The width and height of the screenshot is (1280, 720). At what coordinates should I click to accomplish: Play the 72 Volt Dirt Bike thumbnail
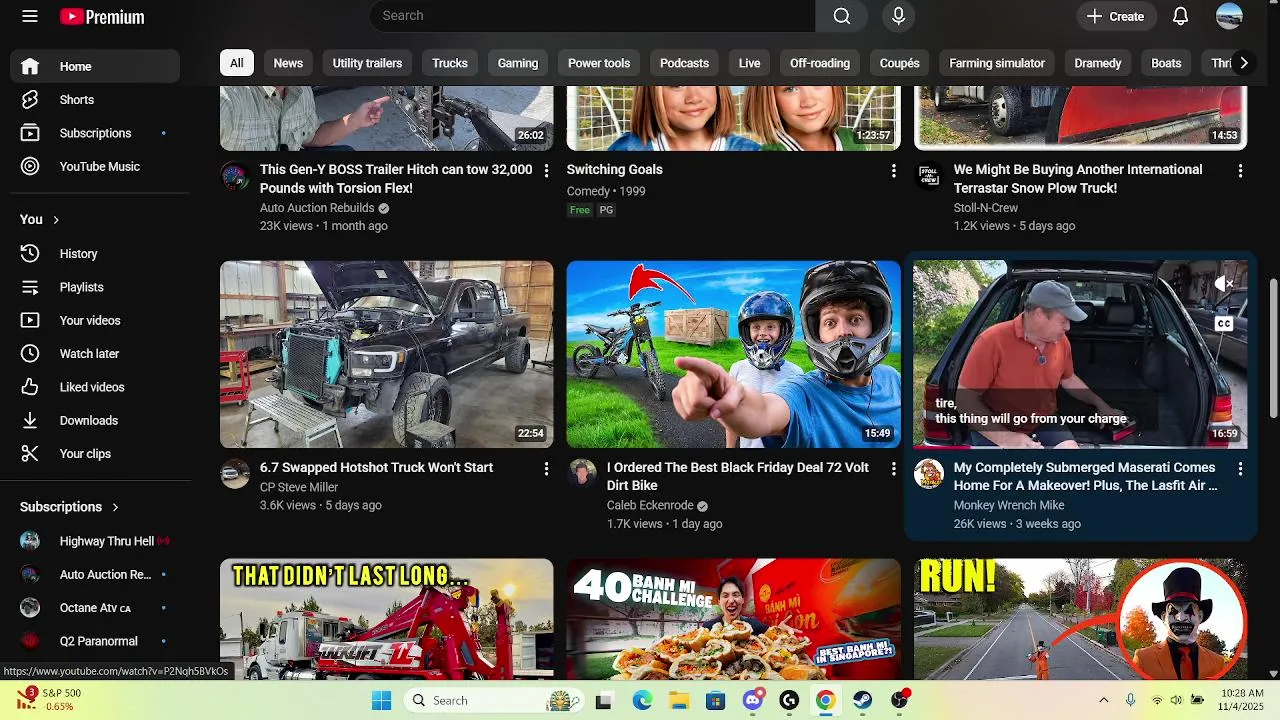(733, 354)
